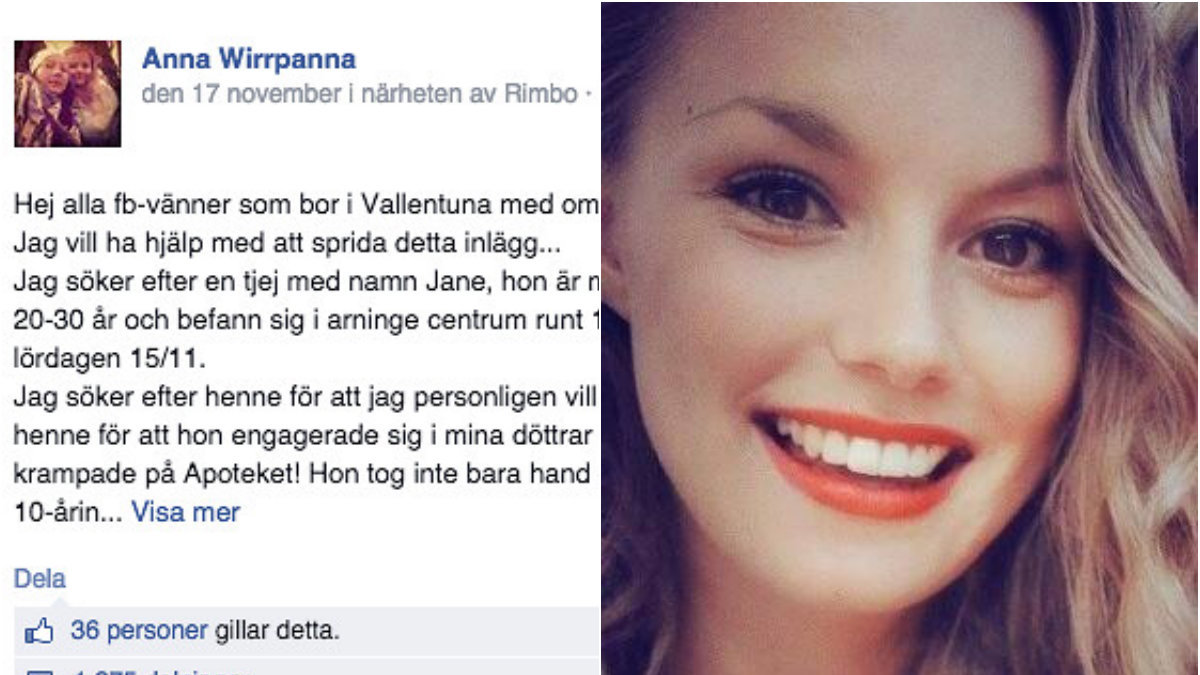
Task: Click the shares icon below likes row
Action: 38,670
